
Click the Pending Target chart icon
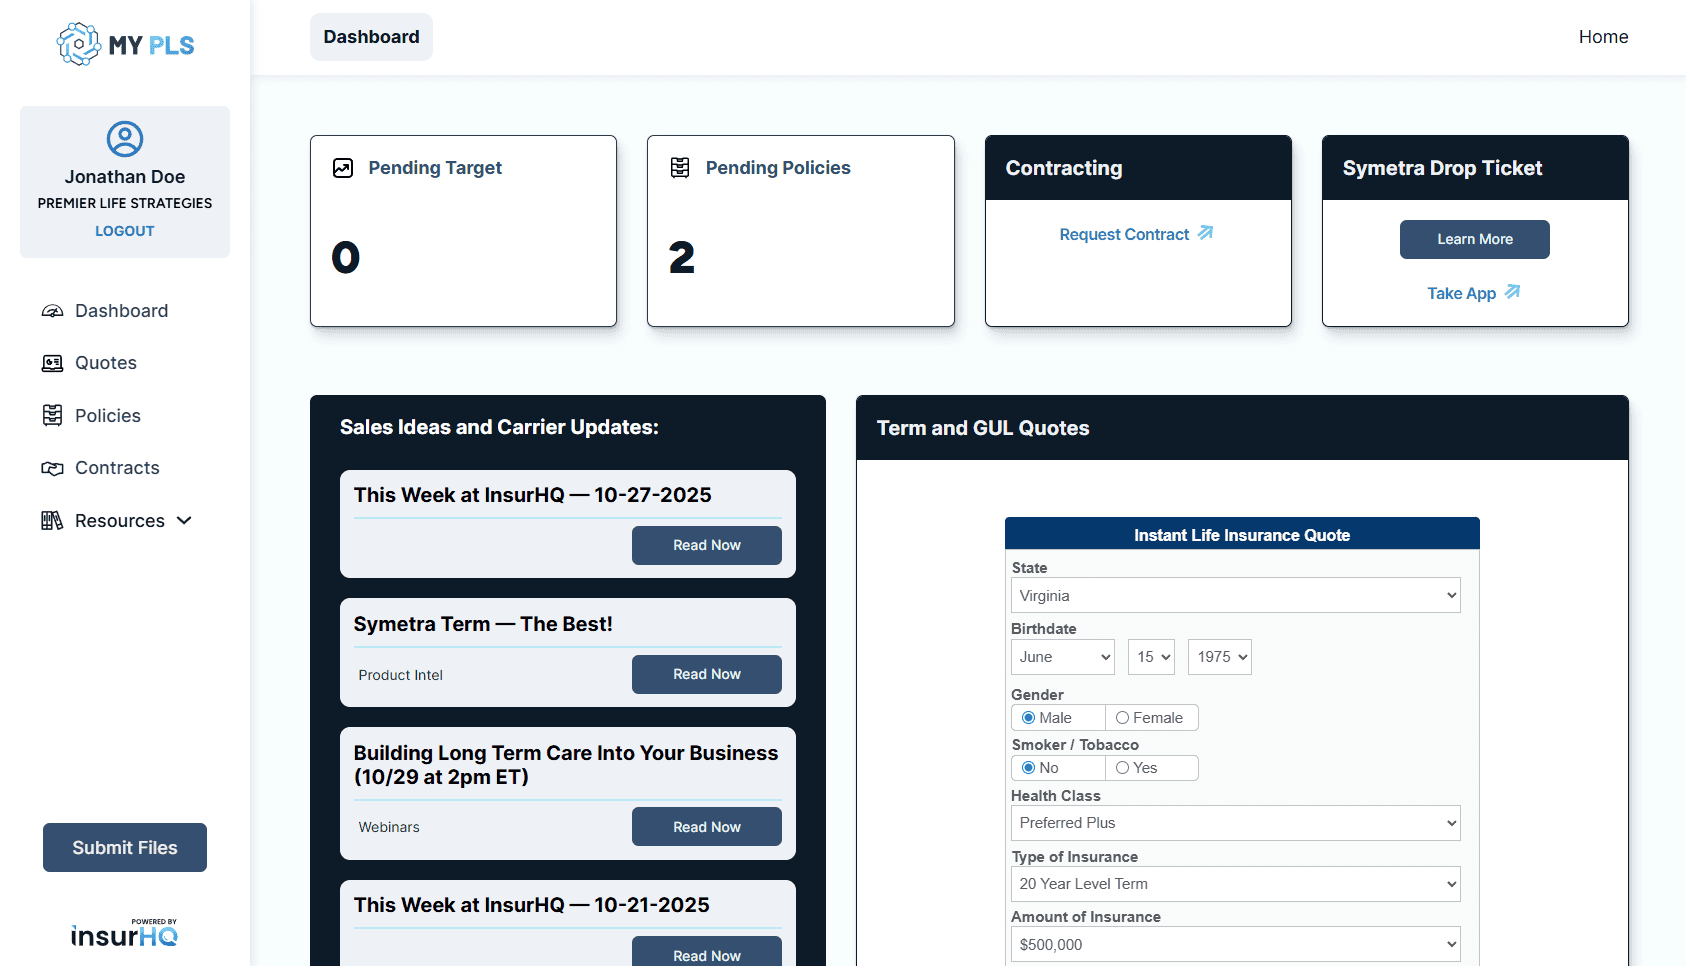[343, 168]
